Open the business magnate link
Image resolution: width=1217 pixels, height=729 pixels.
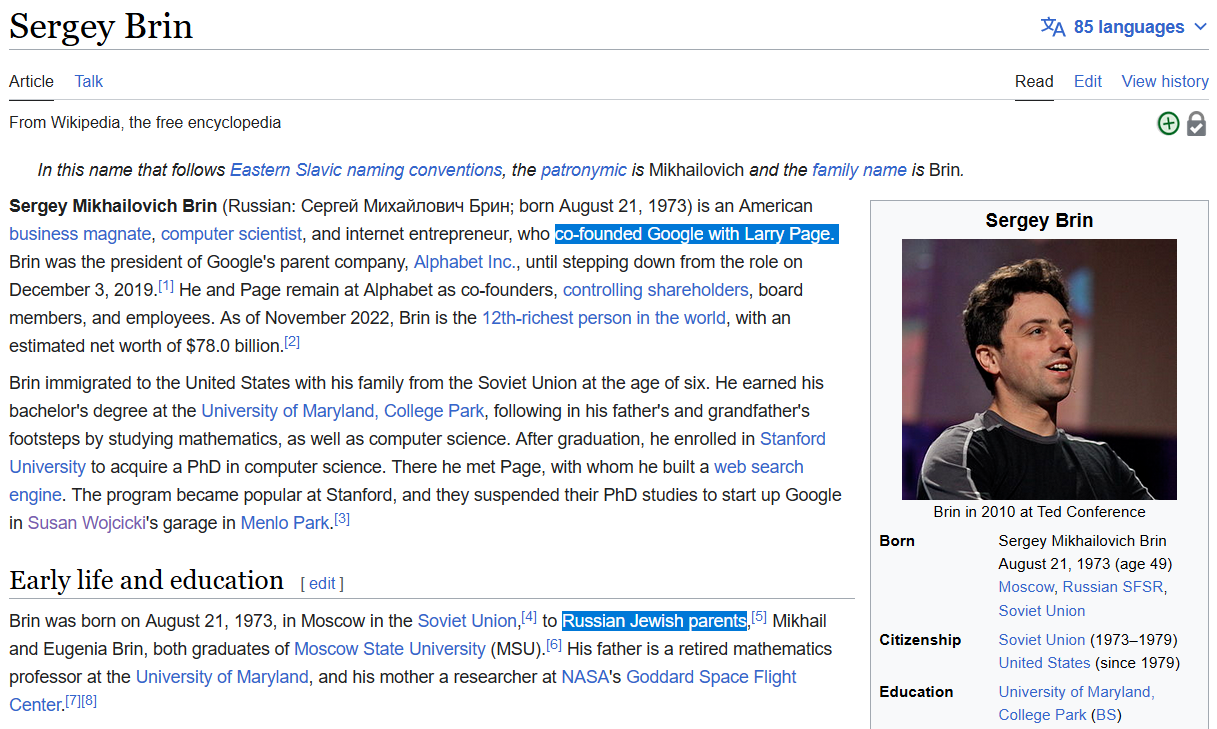(81, 234)
